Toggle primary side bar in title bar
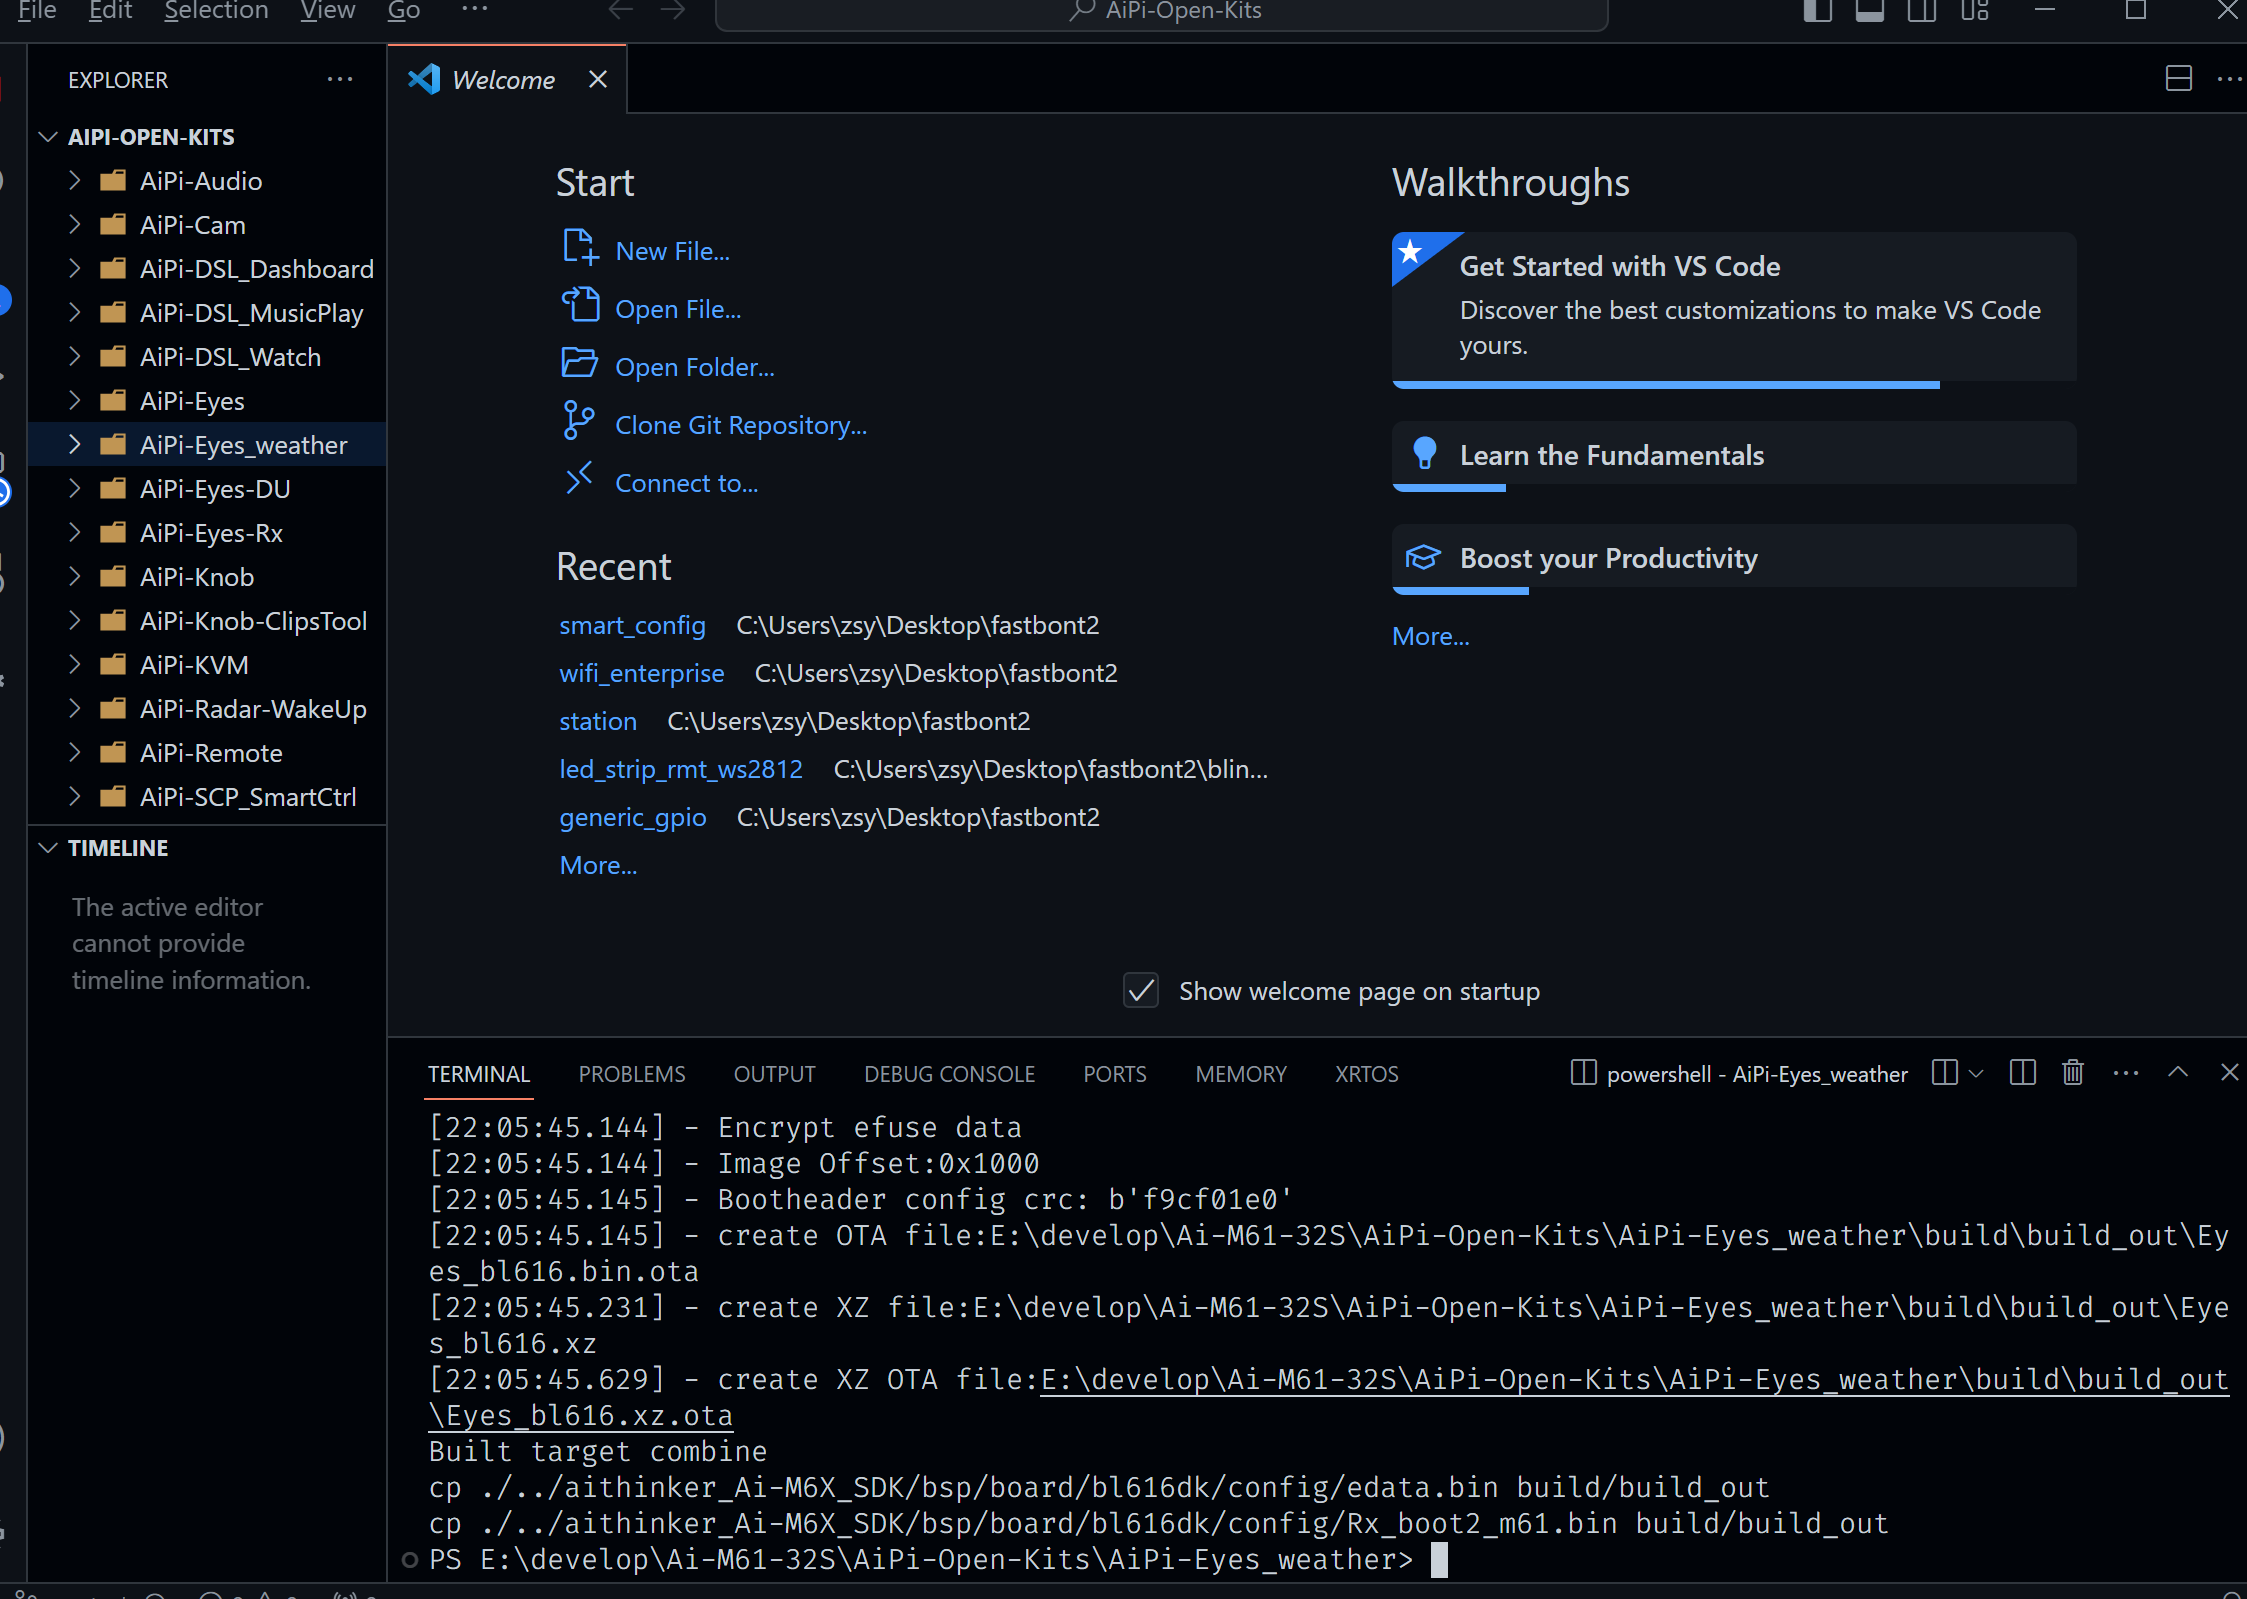 coord(1817,11)
